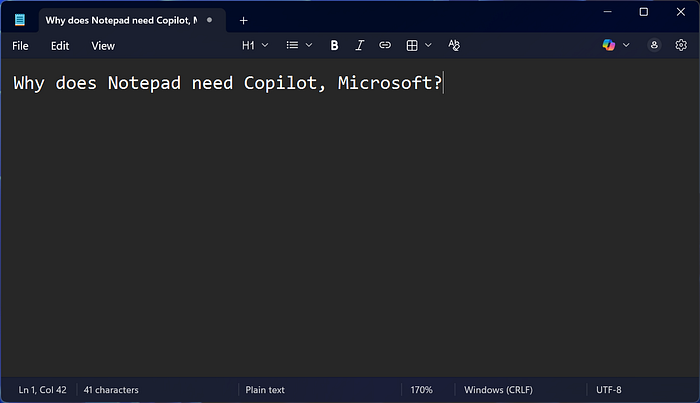Insert a link using the link icon
The width and height of the screenshot is (700, 403).
click(385, 45)
